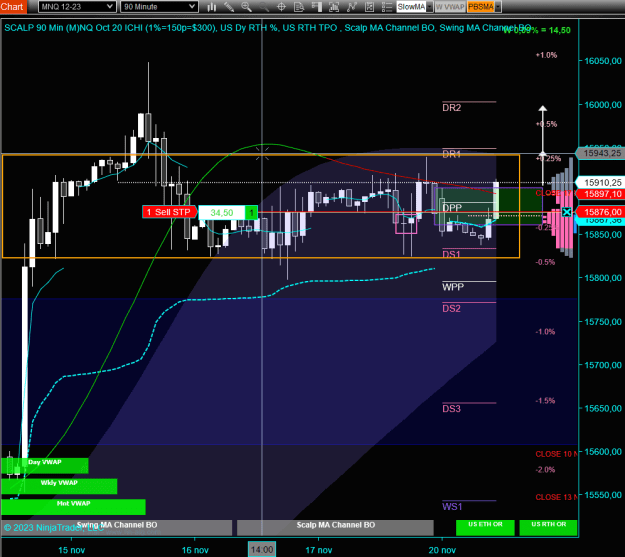Toggle the W VWAP toolbar button
Image resolution: width=625 pixels, height=557 pixels.
(450, 7)
